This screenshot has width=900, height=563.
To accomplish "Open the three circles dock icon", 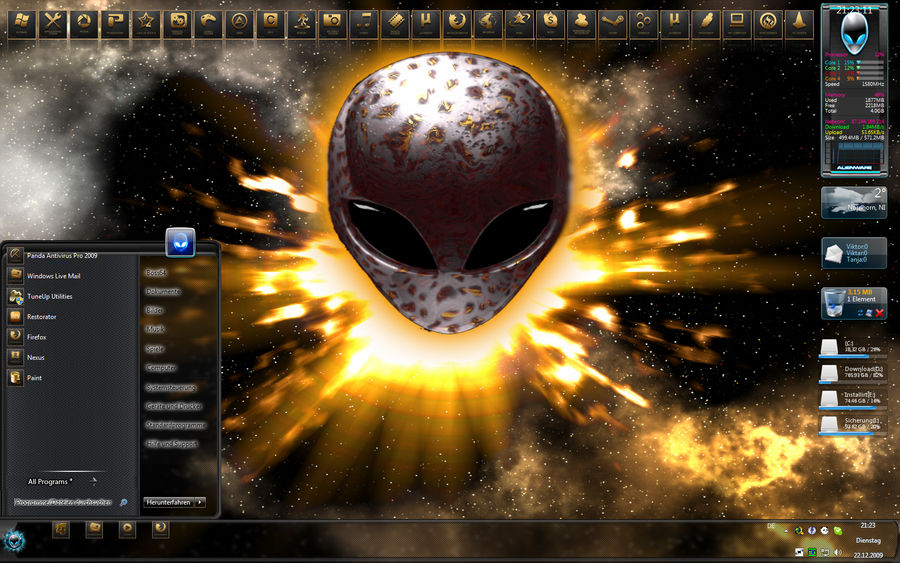I will coord(643,24).
